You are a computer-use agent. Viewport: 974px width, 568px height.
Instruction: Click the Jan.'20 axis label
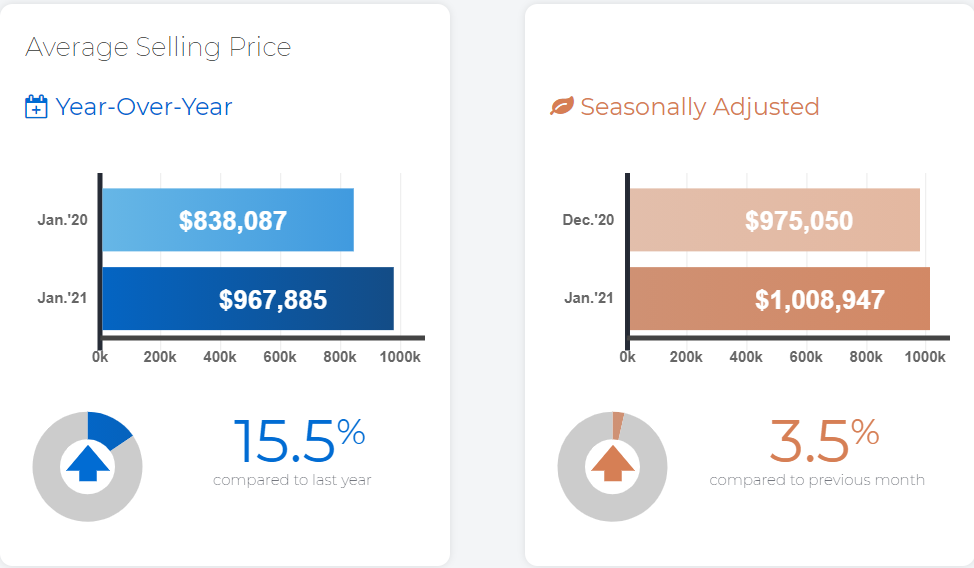(62, 220)
